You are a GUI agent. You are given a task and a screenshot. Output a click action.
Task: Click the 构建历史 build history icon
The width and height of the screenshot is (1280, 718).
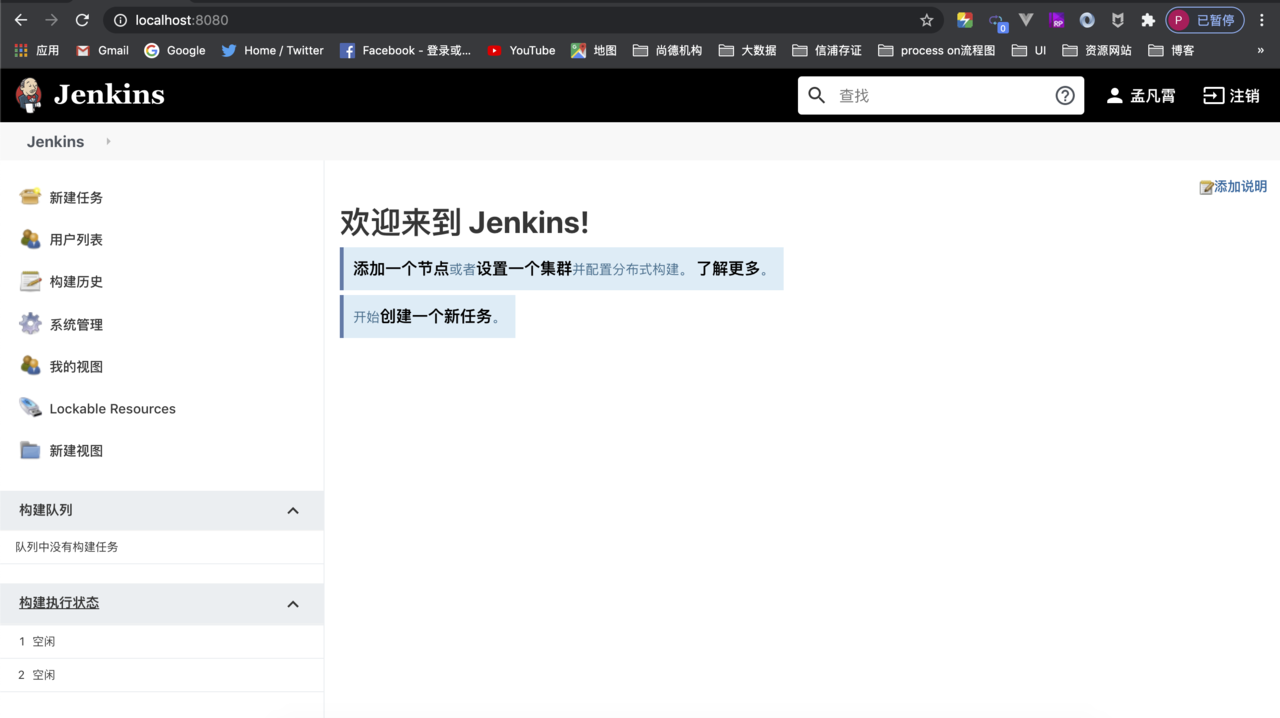point(30,281)
